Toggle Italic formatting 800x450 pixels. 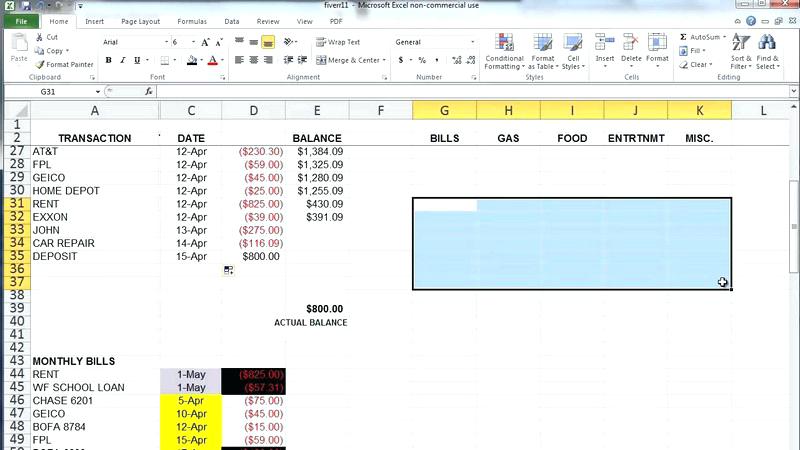coord(122,60)
